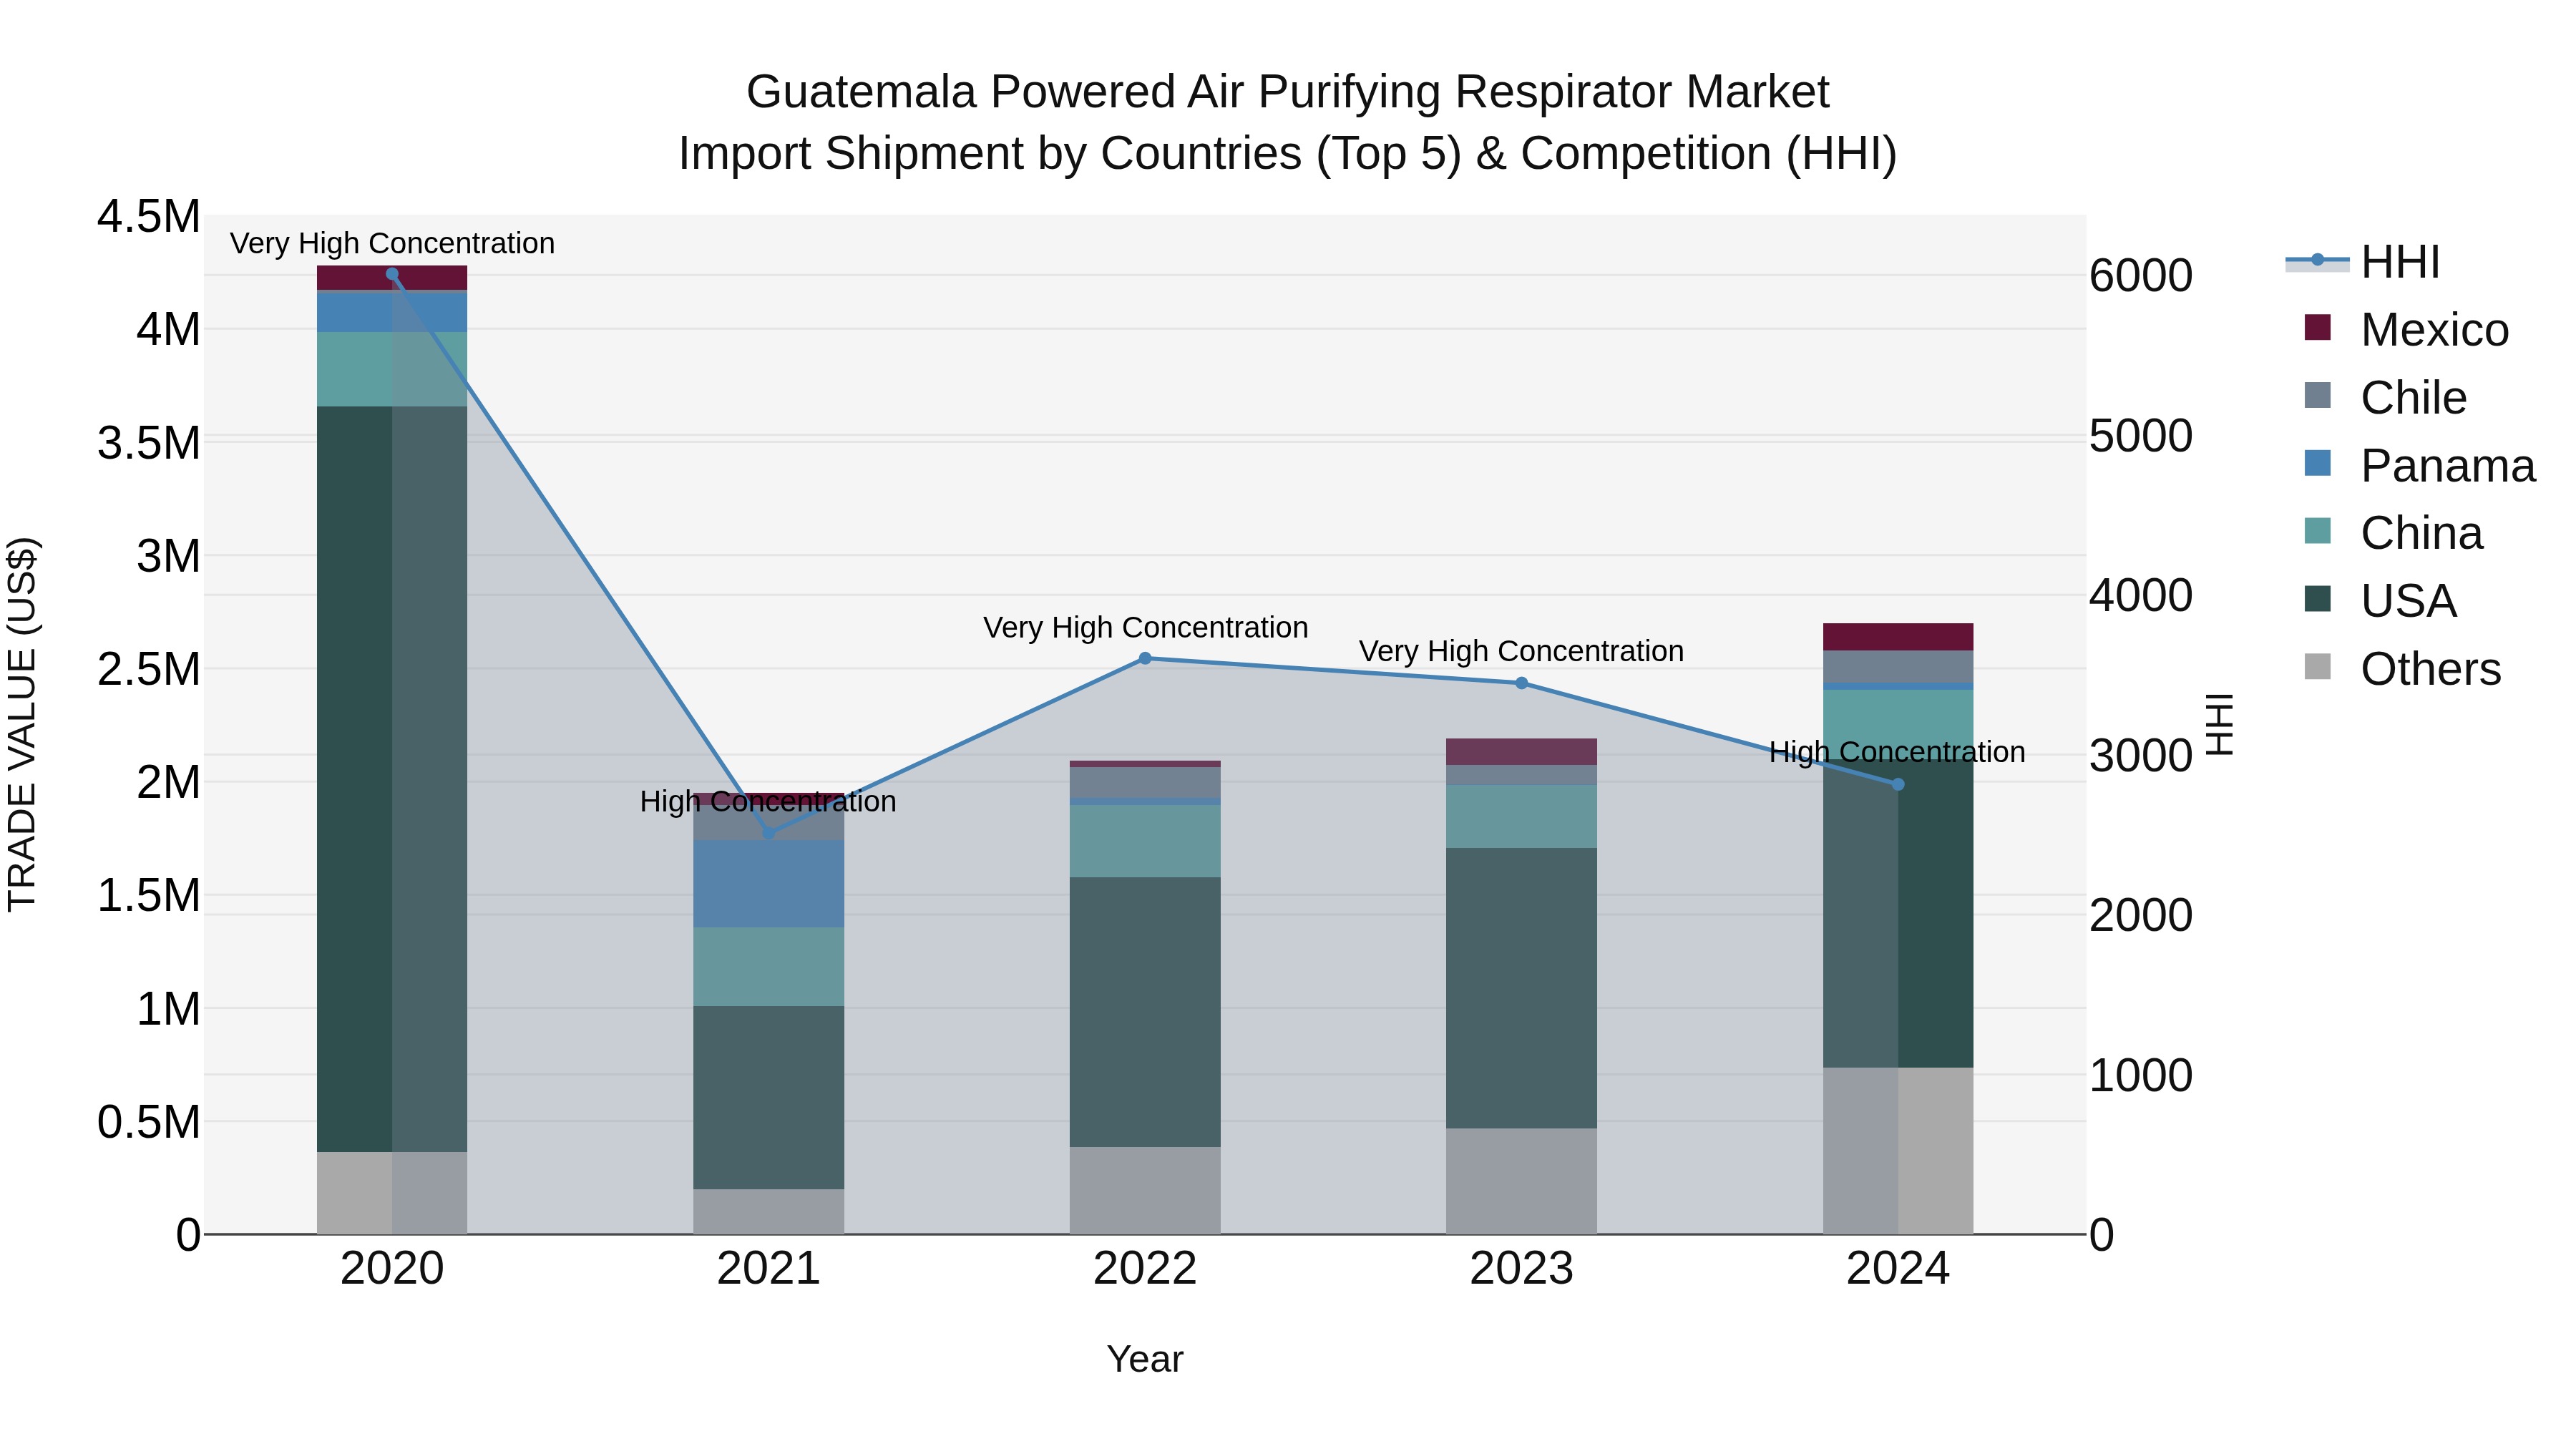2576x1449 pixels.
Task: Toggle the HHI legend entry
Action: 2363,262
